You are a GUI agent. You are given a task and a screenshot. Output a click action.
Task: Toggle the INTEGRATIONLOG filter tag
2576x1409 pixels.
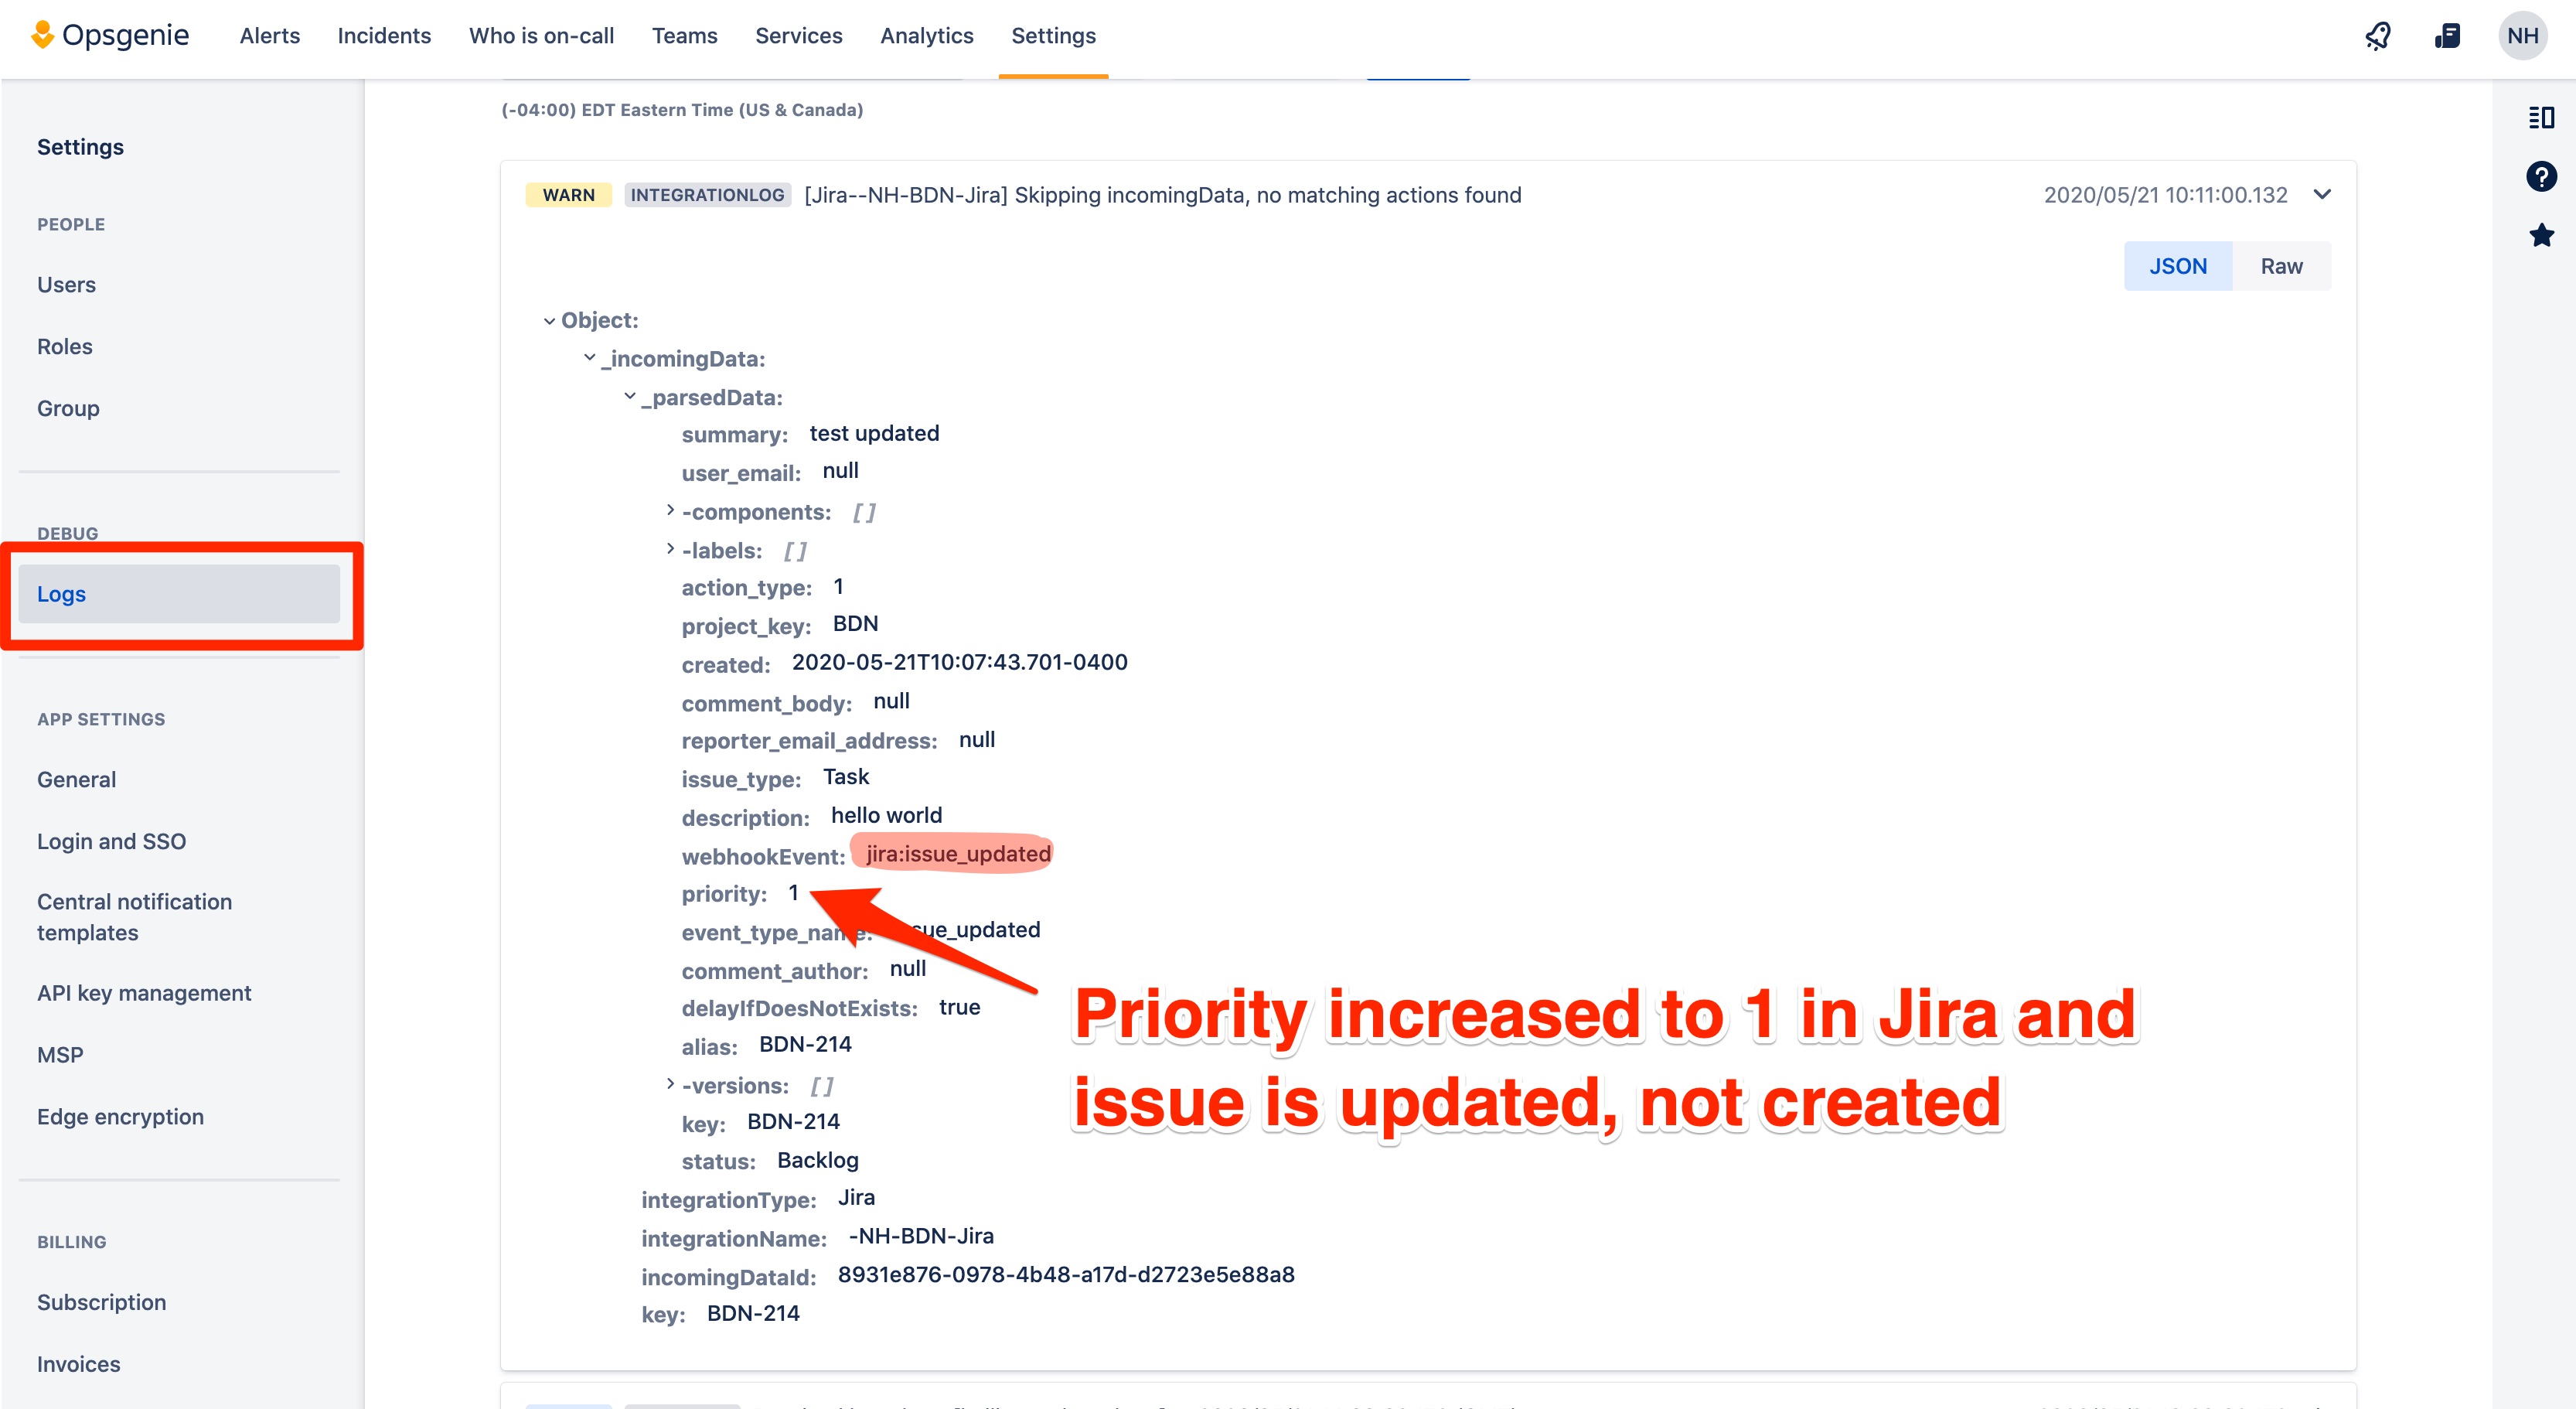pos(706,194)
